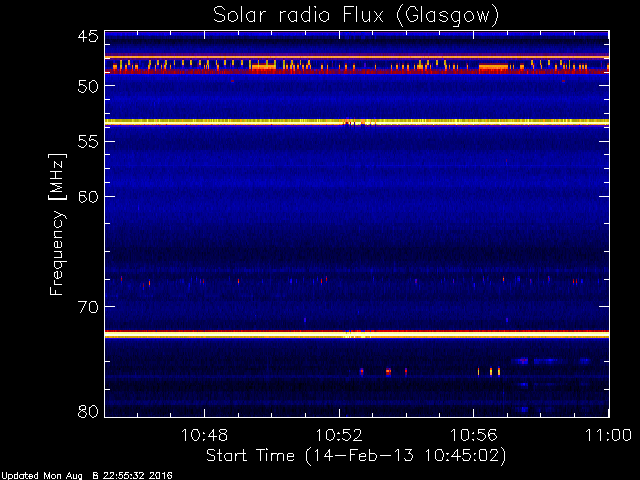Select the '50' frequency axis label

point(88,86)
